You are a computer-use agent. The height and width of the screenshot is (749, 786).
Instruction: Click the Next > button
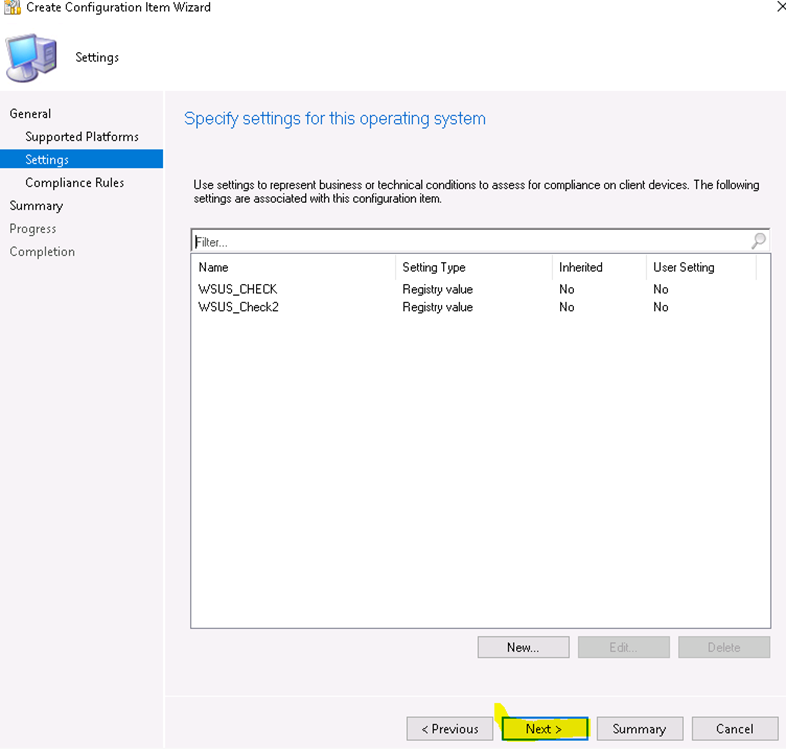544,729
